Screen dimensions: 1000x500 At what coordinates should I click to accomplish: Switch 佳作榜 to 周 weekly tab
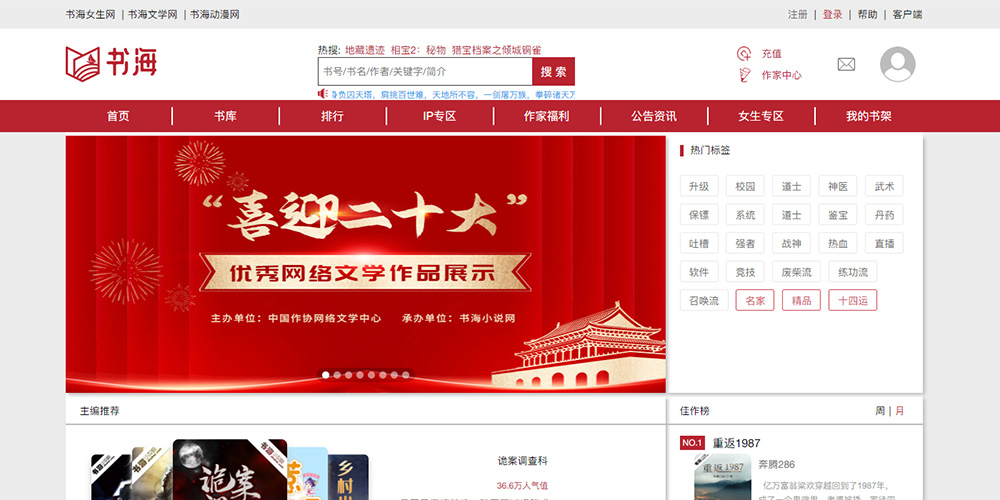pyautogui.click(x=879, y=411)
